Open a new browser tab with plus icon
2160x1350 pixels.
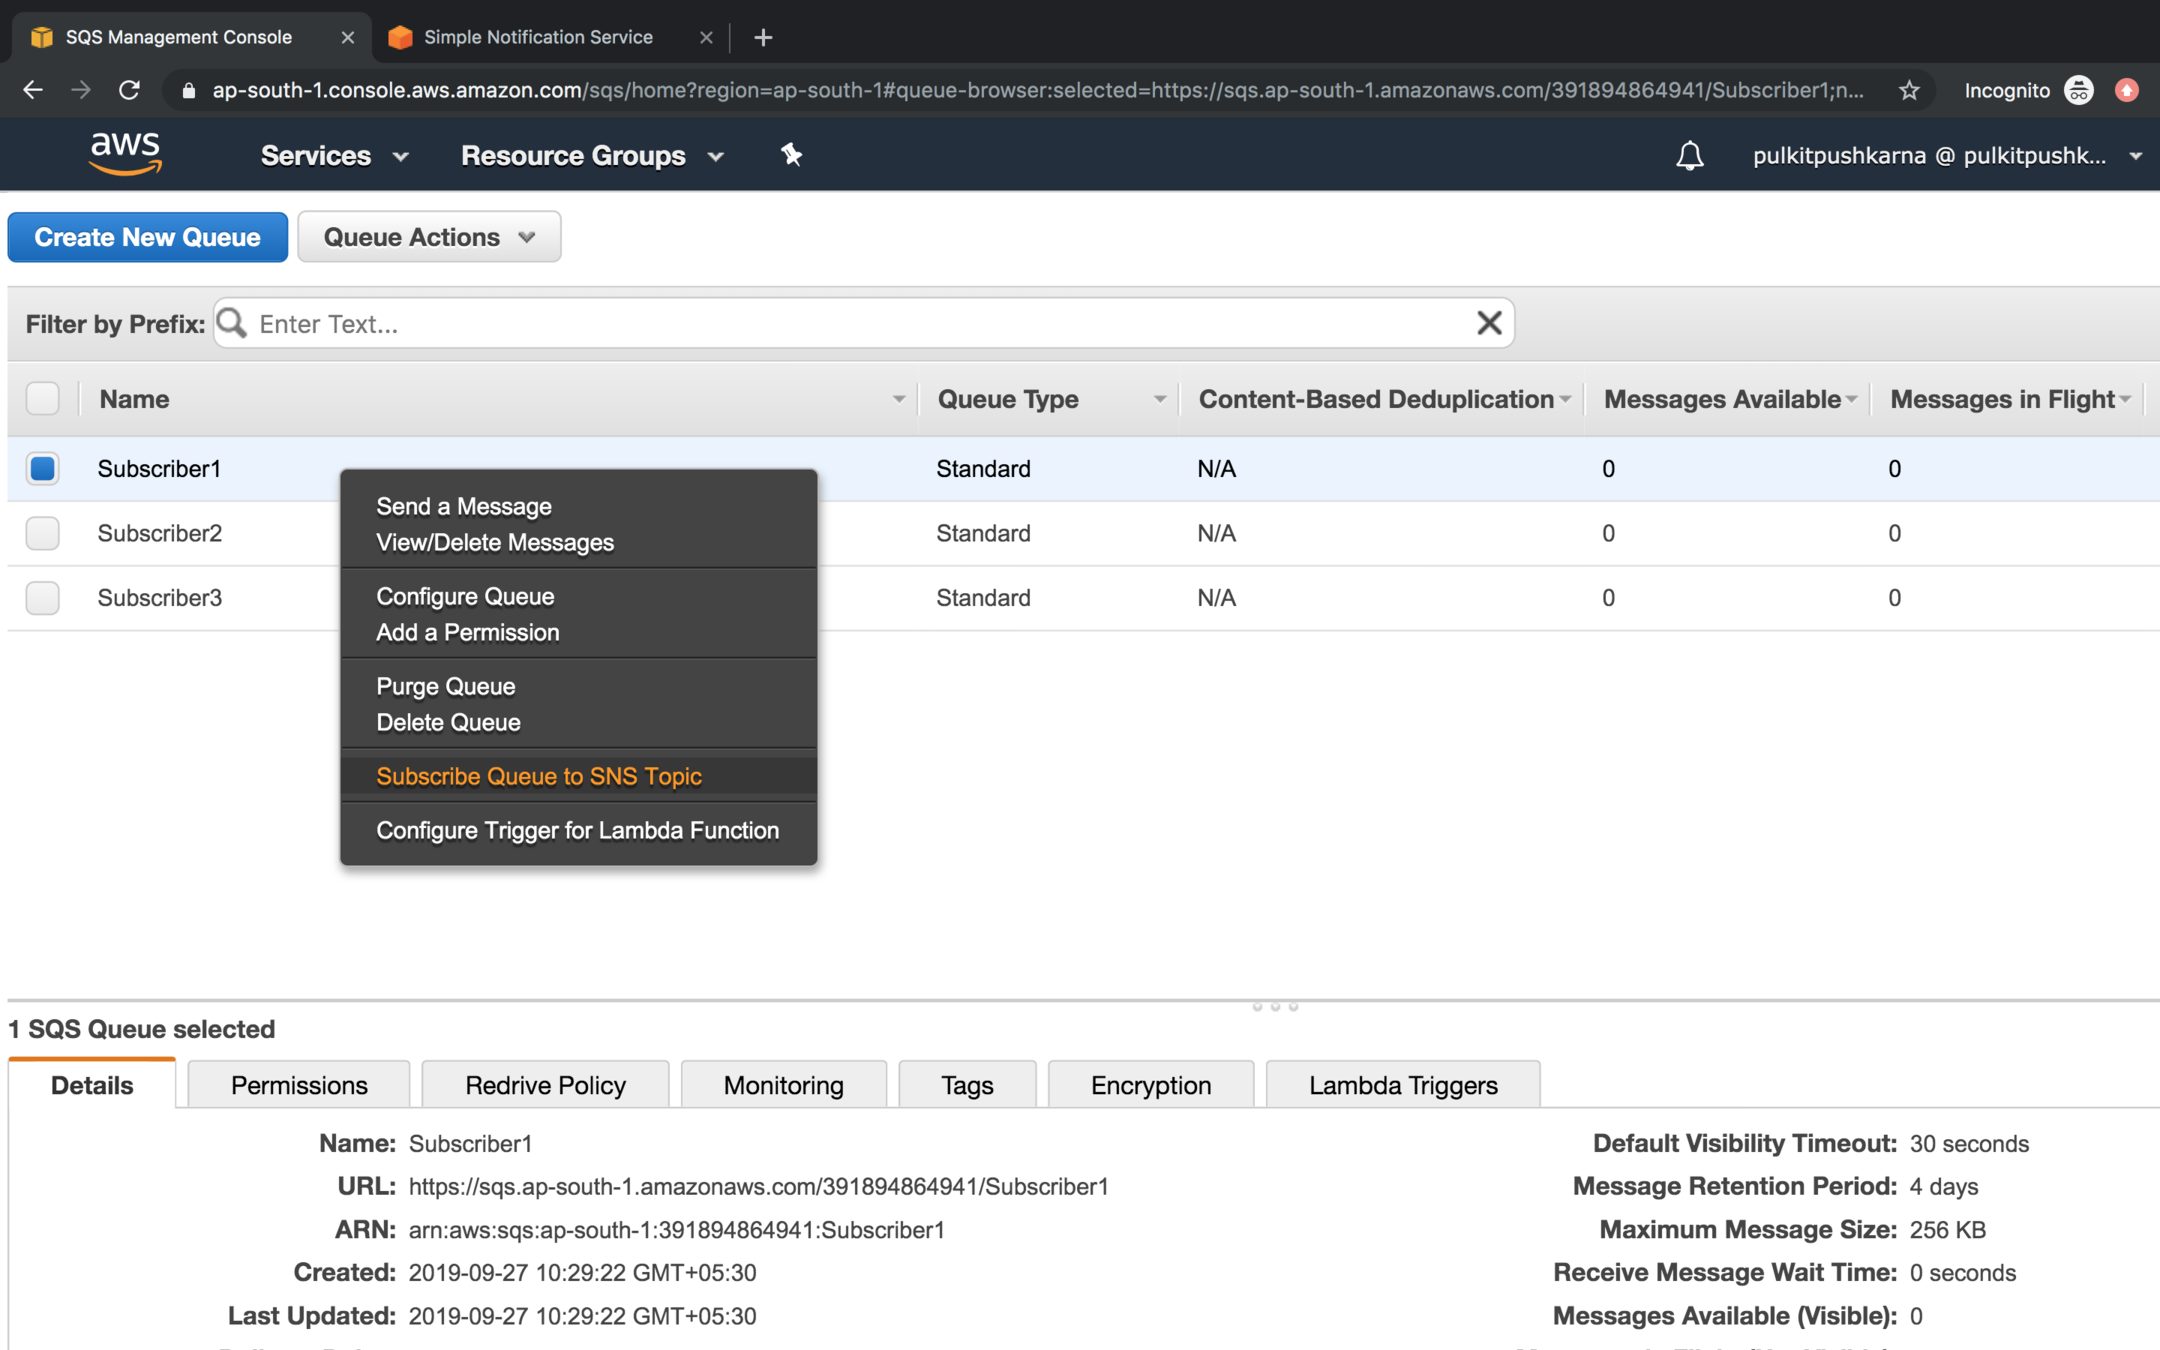pos(763,37)
